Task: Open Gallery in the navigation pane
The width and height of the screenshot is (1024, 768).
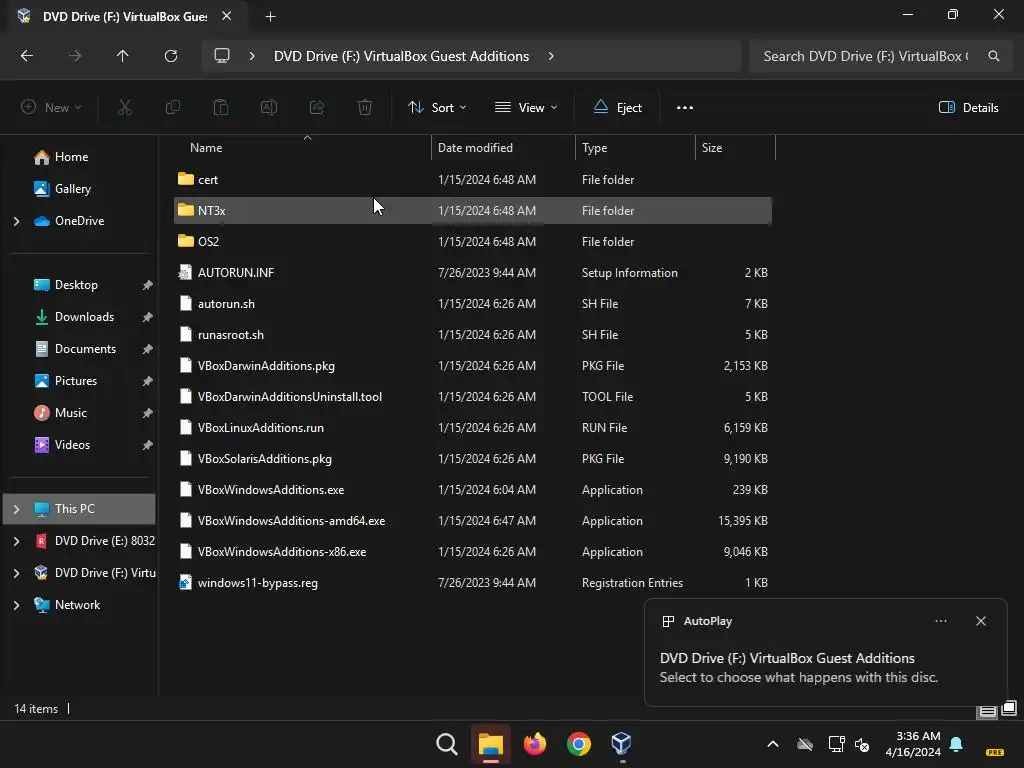Action: 72,189
